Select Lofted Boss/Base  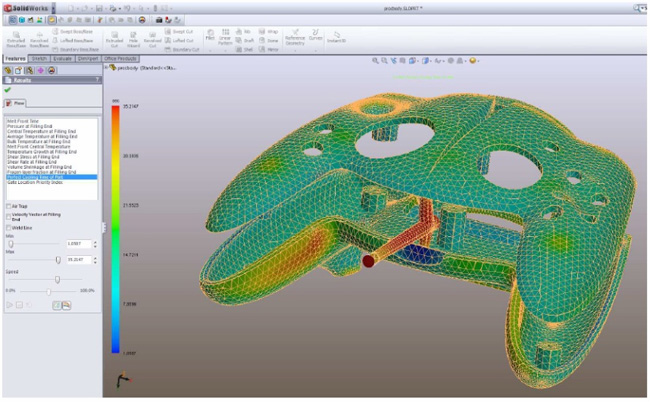click(x=73, y=41)
